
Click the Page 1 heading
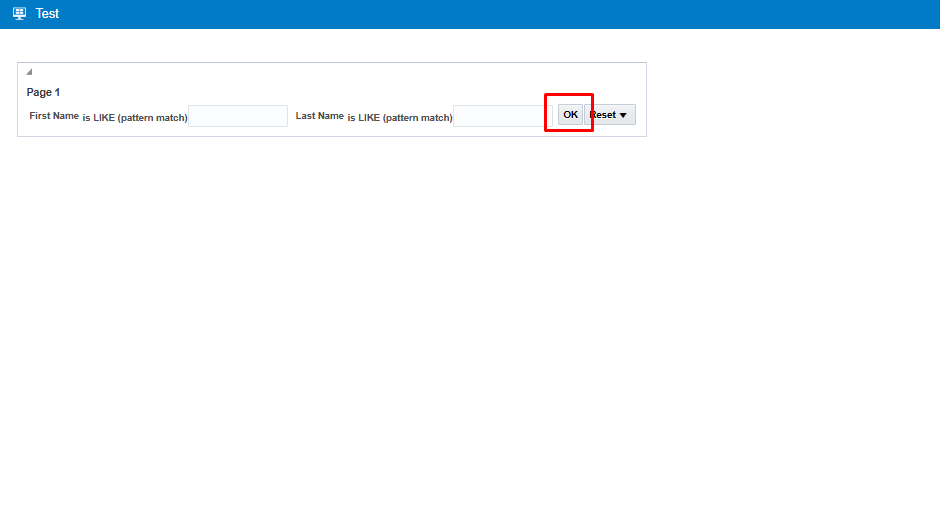43,92
